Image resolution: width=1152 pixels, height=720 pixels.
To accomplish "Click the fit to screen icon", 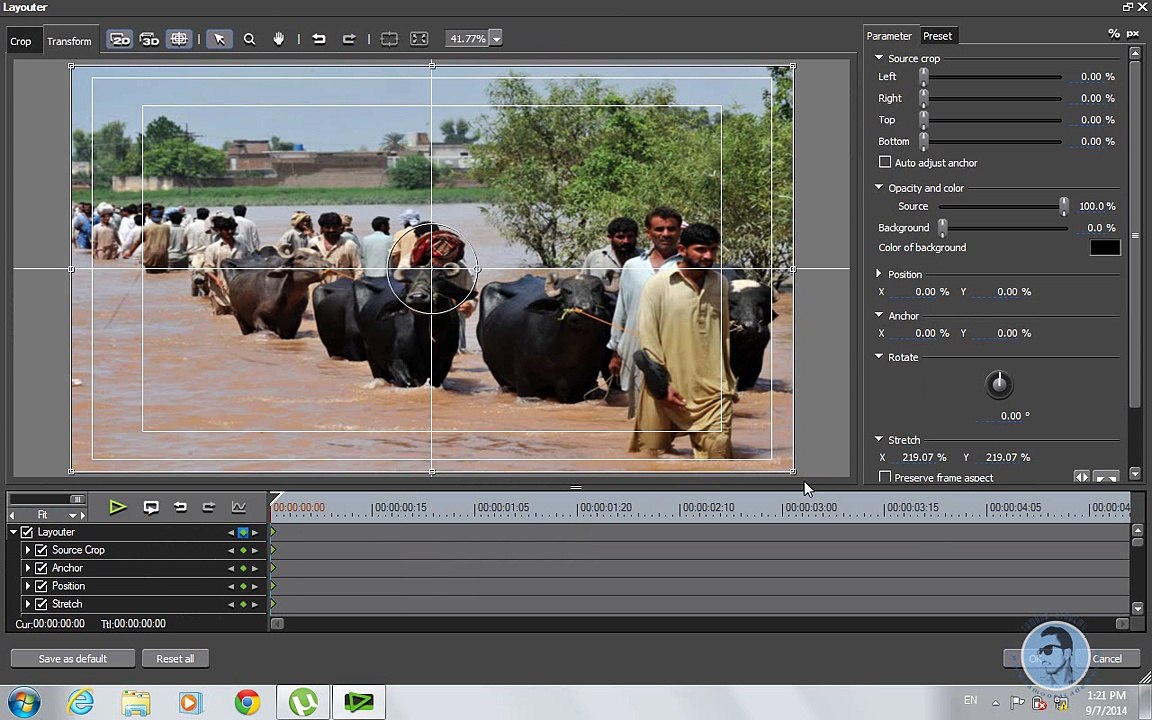I will point(419,39).
